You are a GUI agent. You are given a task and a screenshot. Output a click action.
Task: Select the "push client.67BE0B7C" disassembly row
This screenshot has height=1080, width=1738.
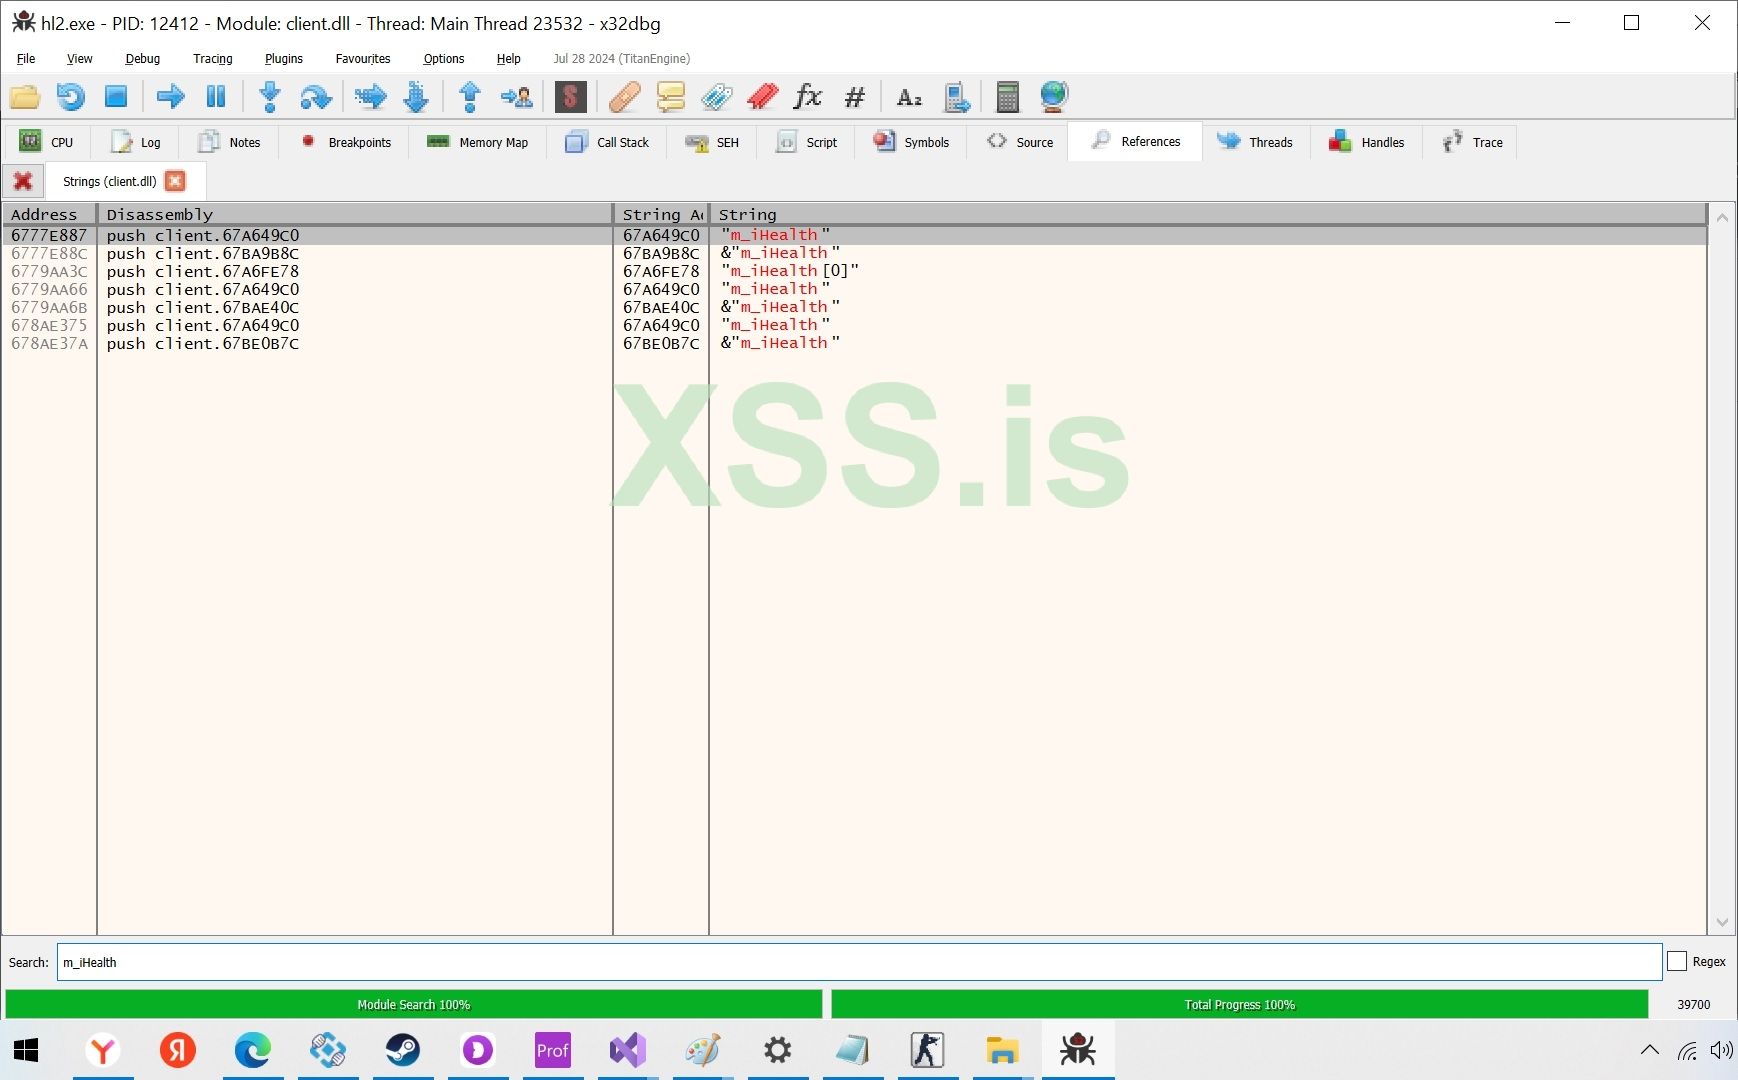coord(854,343)
